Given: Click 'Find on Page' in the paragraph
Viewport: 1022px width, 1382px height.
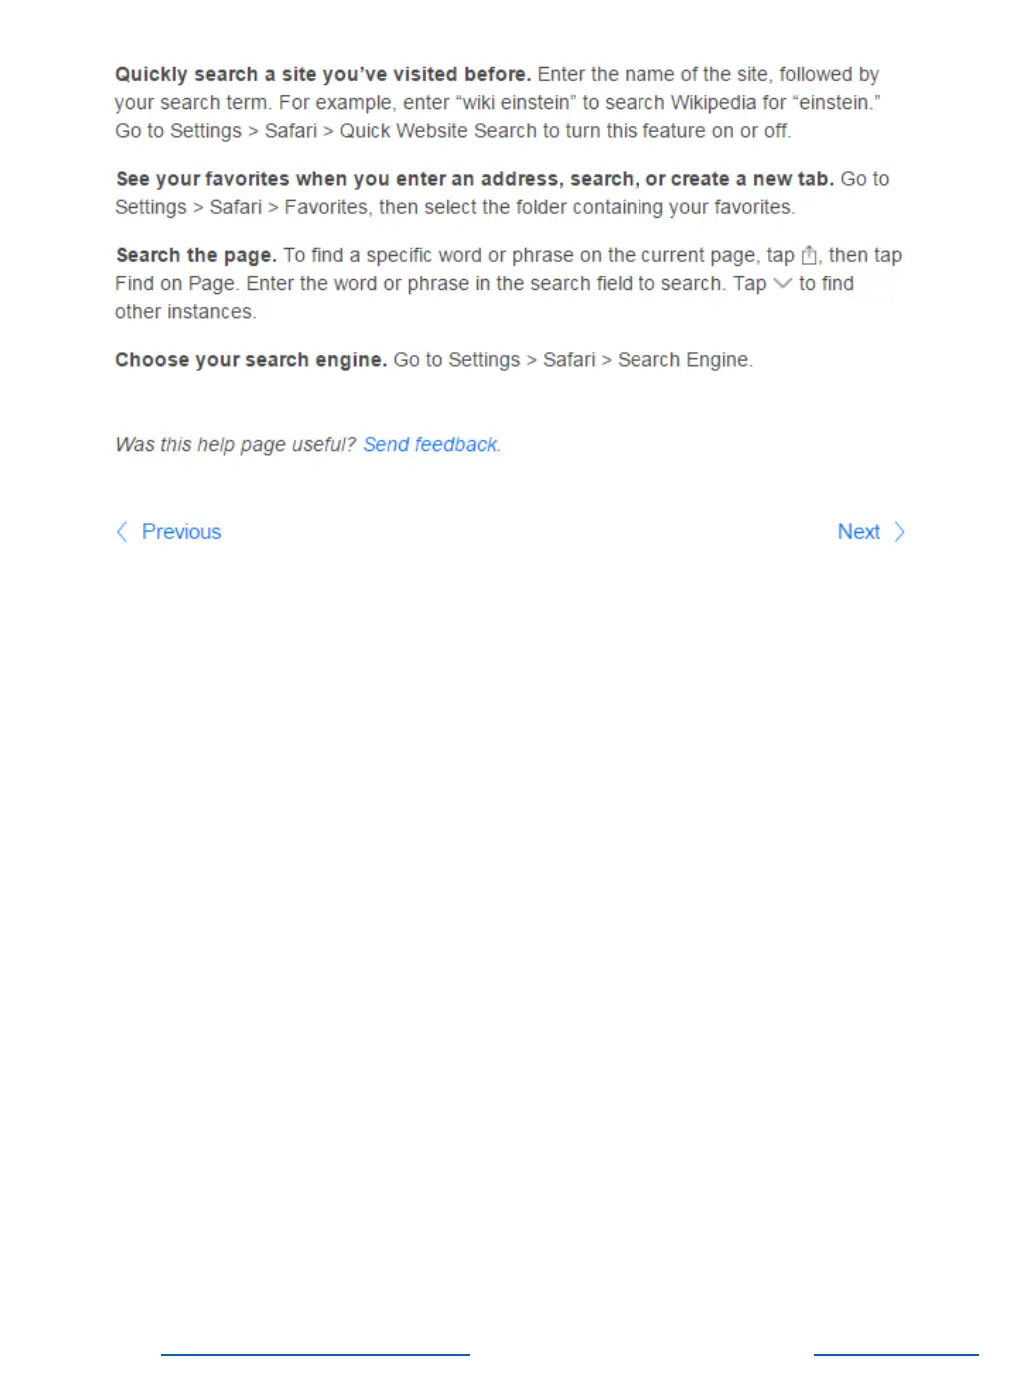Looking at the screenshot, I should click(175, 284).
